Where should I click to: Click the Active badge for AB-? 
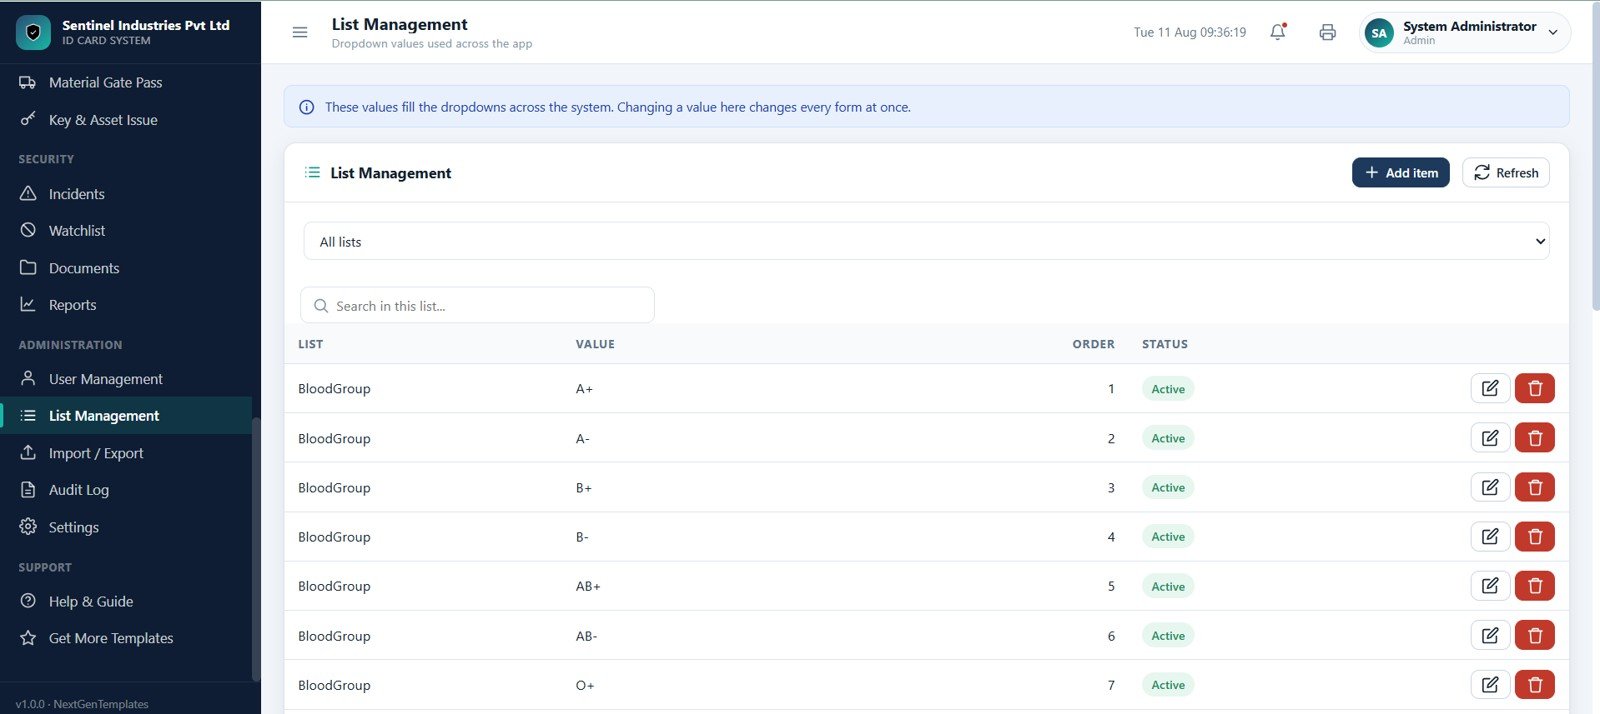click(1168, 636)
